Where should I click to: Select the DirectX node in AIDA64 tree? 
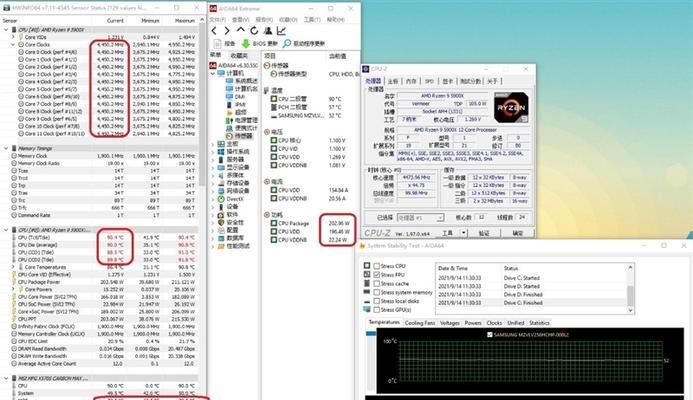click(231, 199)
